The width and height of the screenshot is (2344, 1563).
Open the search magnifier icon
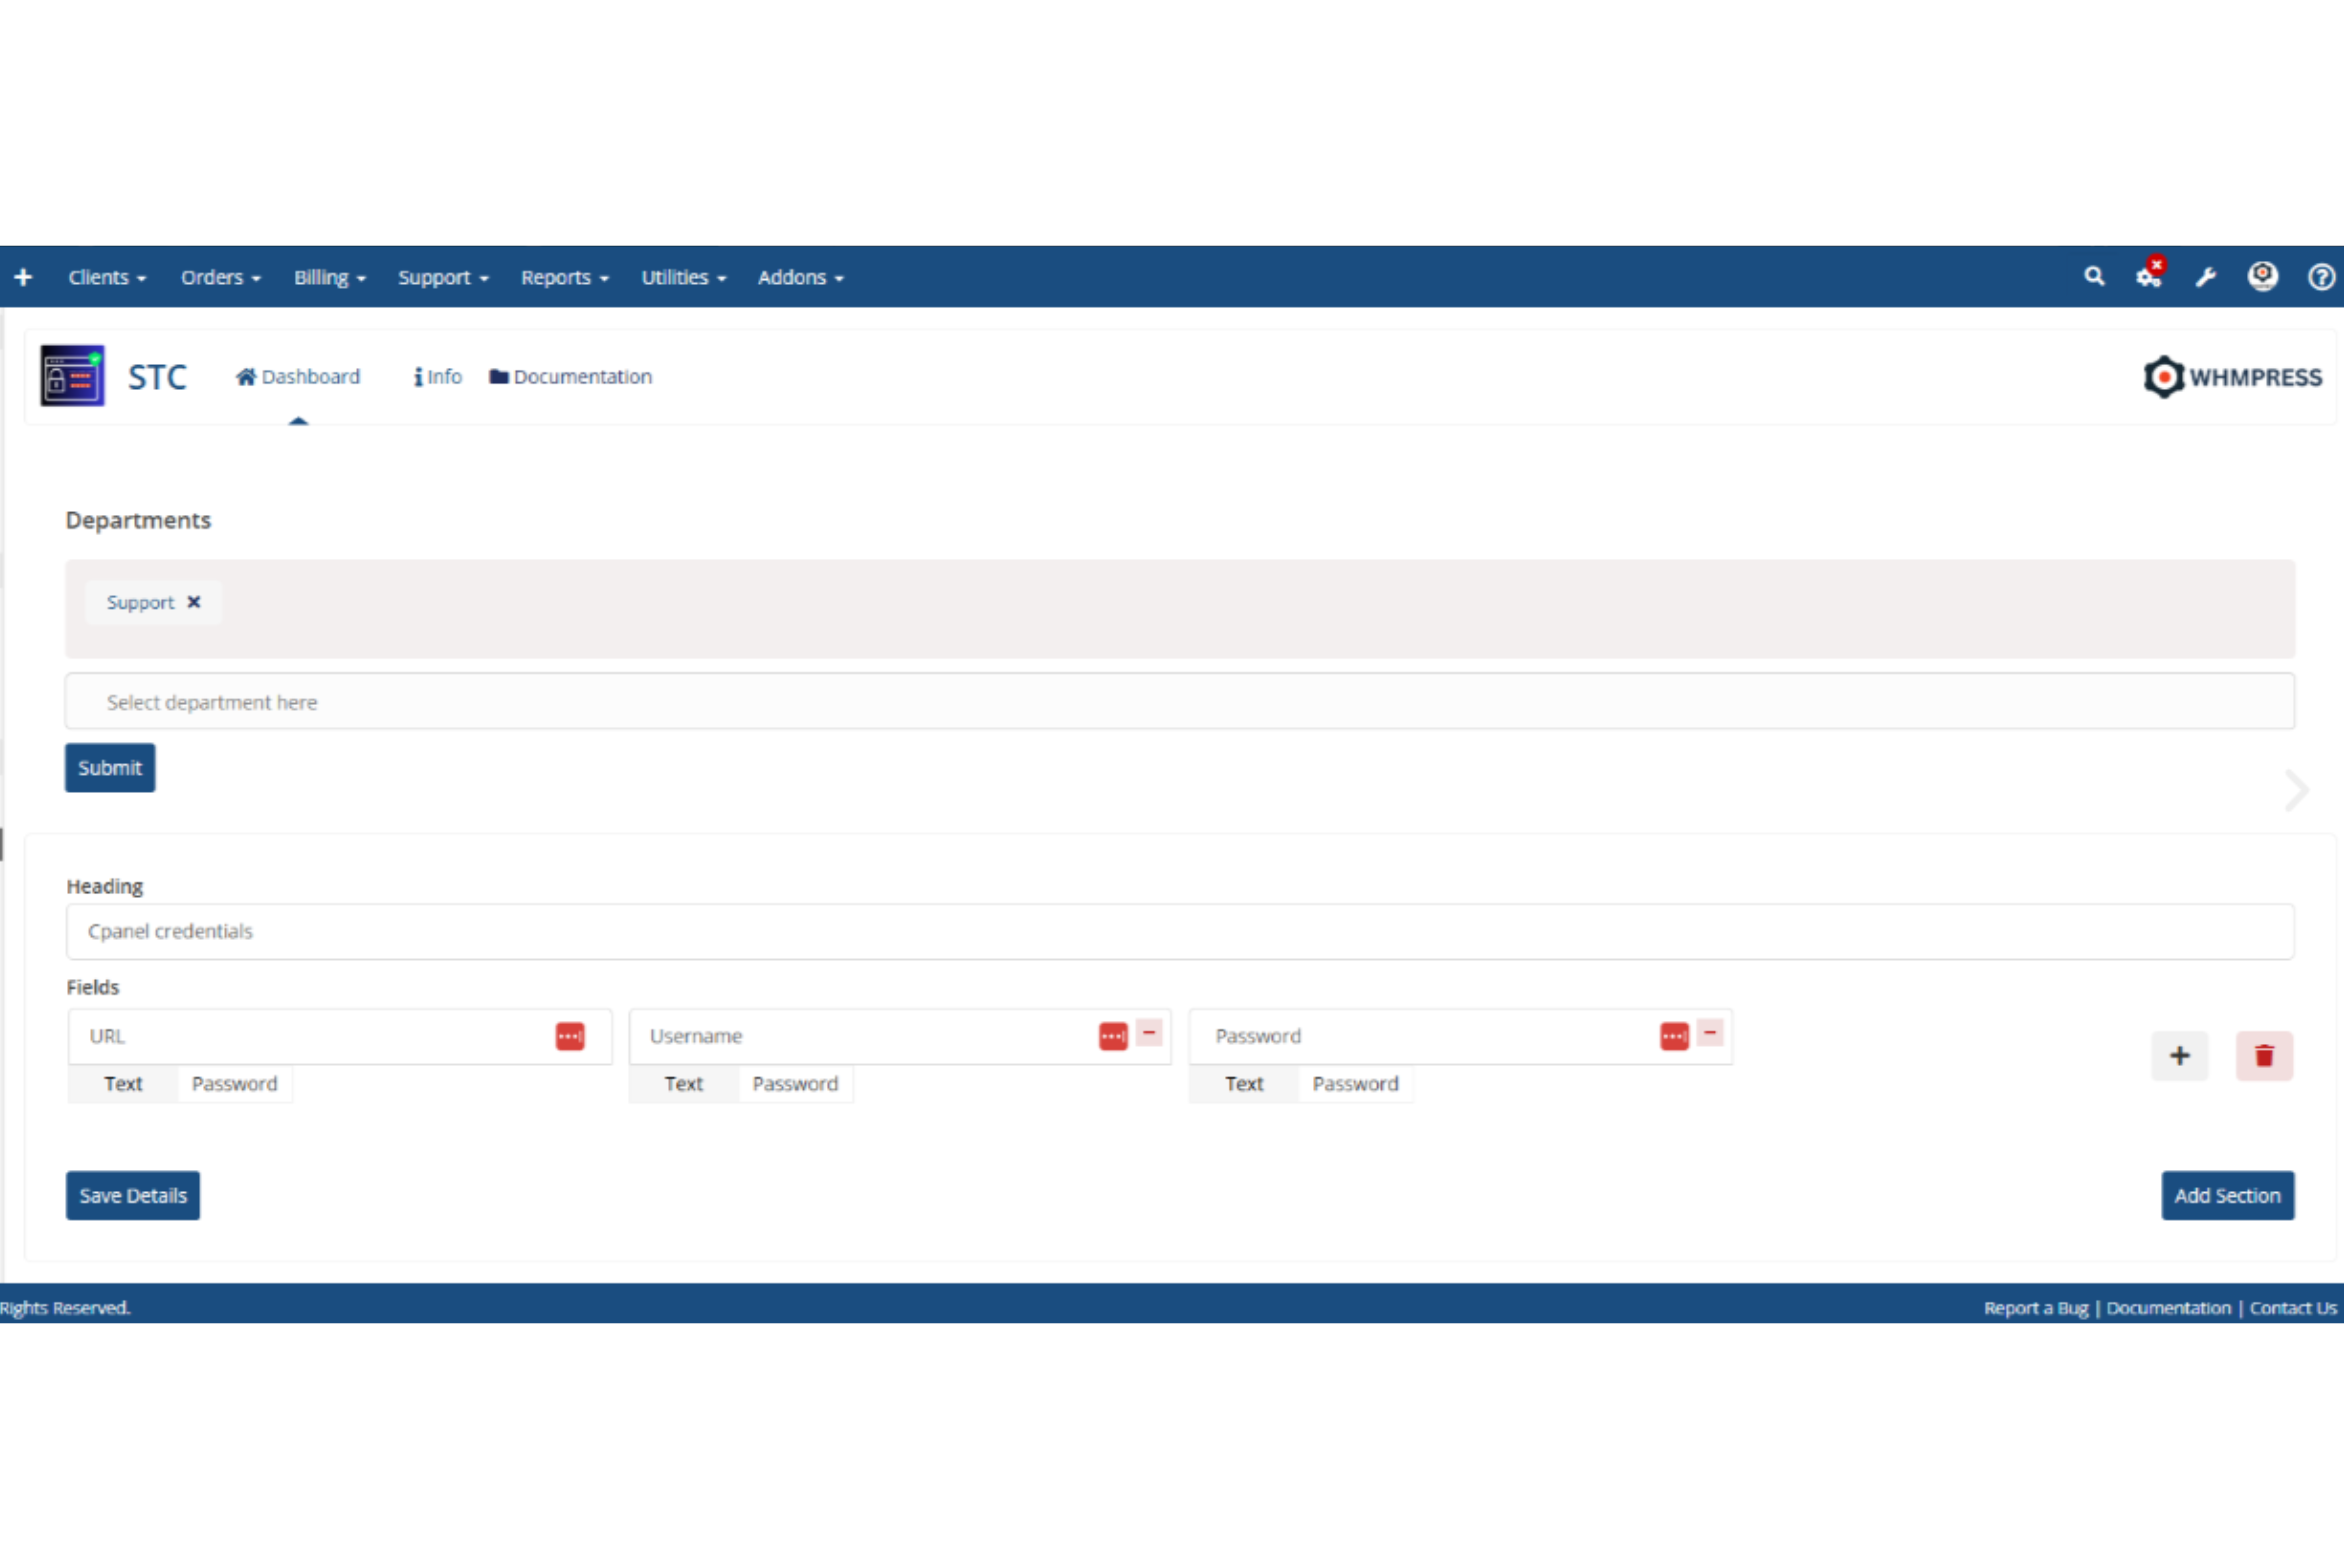[x=2093, y=276]
